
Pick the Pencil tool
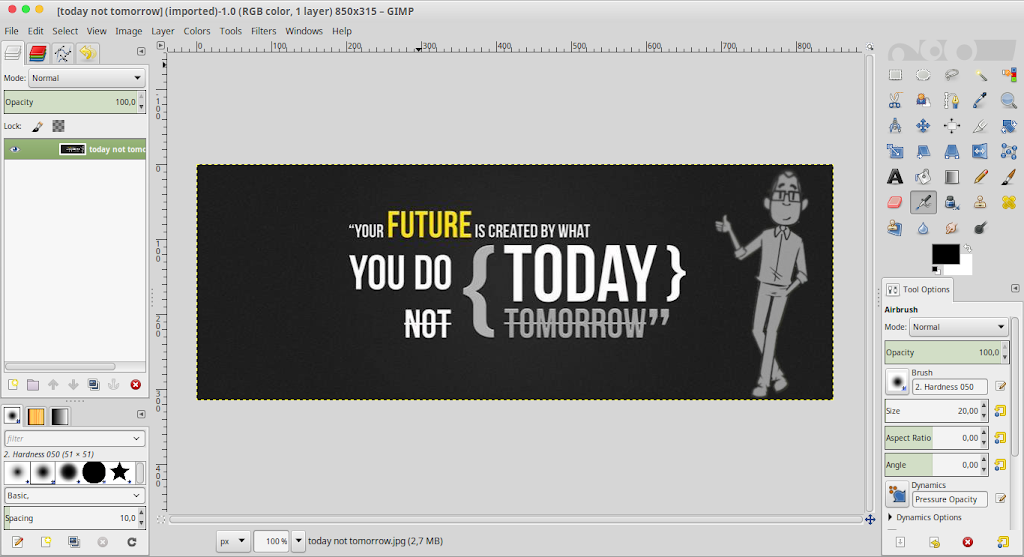(981, 177)
